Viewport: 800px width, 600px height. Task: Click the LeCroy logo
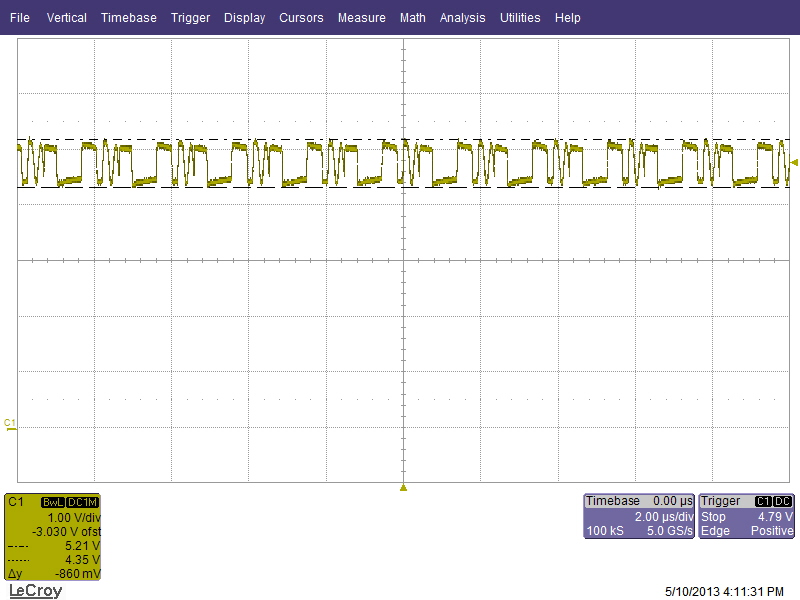36,591
